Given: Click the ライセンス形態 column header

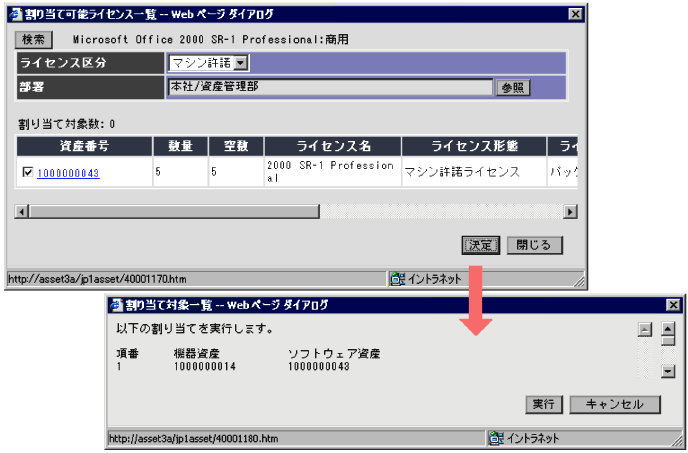Looking at the screenshot, I should coord(474,146).
